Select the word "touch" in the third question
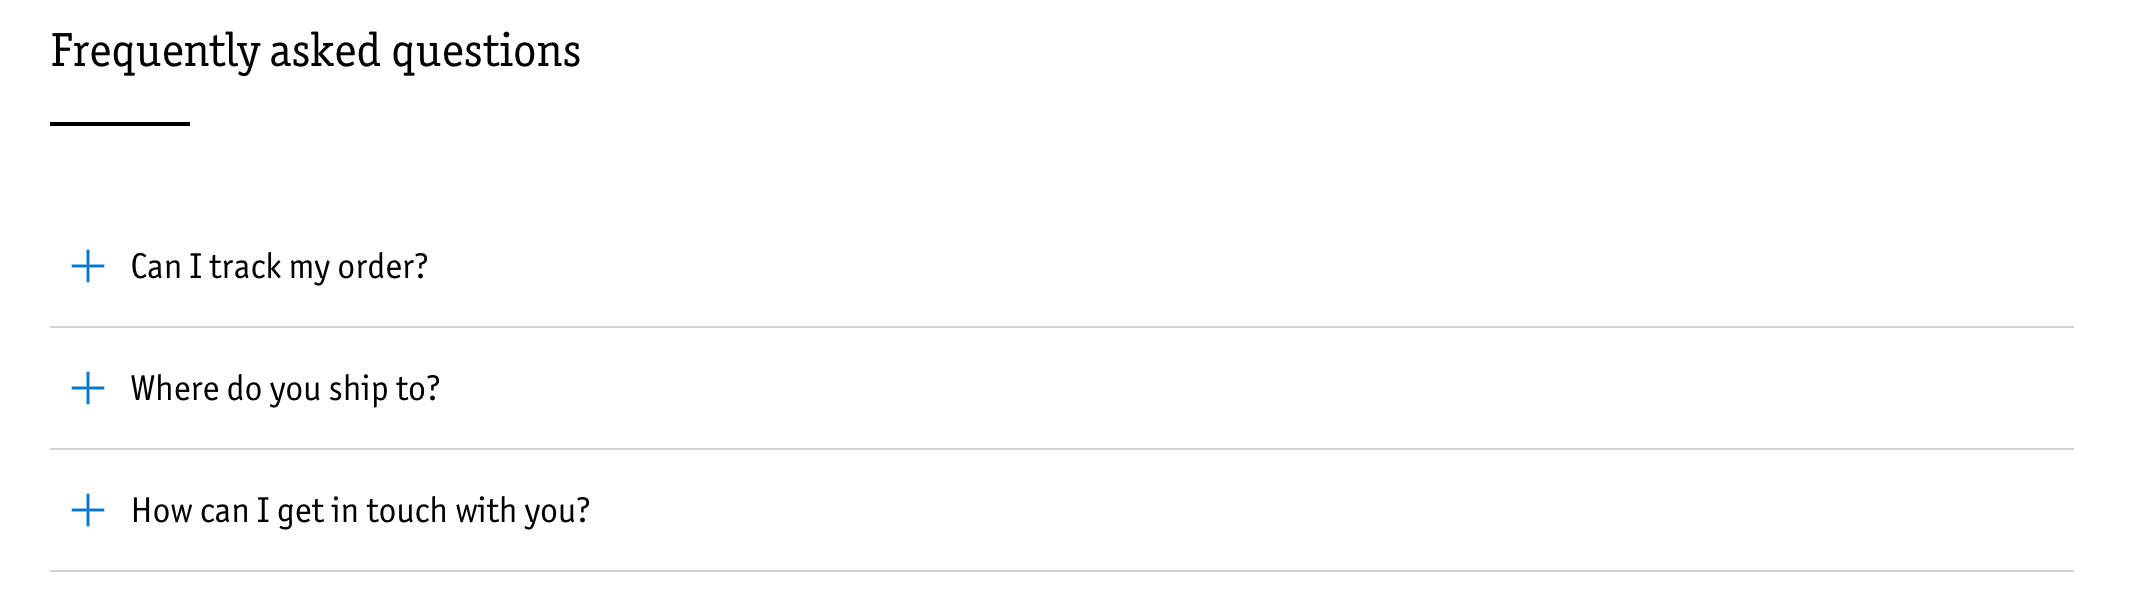The height and width of the screenshot is (616, 2130). [406, 510]
